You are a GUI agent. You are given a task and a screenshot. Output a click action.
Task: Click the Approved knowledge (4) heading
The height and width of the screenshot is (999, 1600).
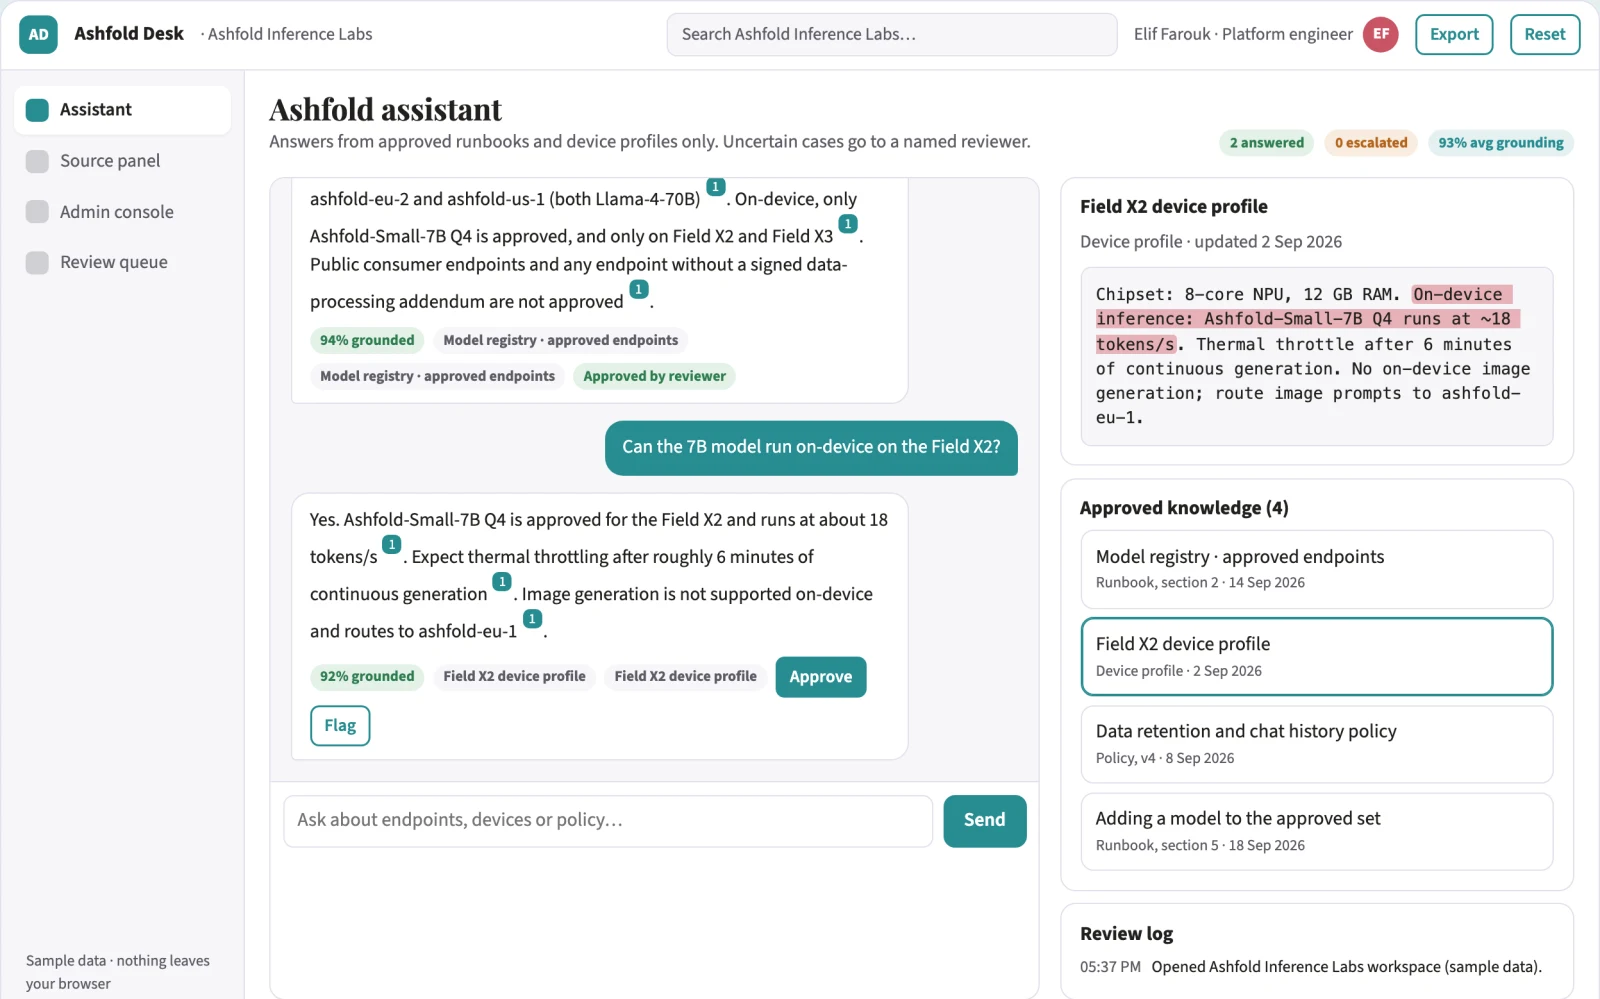1184,508
